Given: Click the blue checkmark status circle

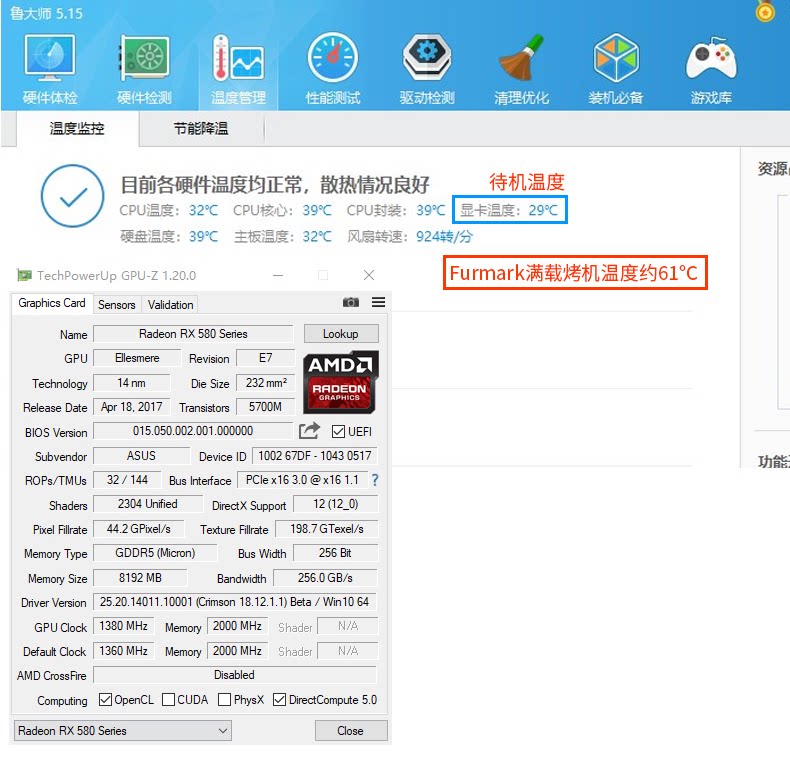Looking at the screenshot, I should point(73,196).
